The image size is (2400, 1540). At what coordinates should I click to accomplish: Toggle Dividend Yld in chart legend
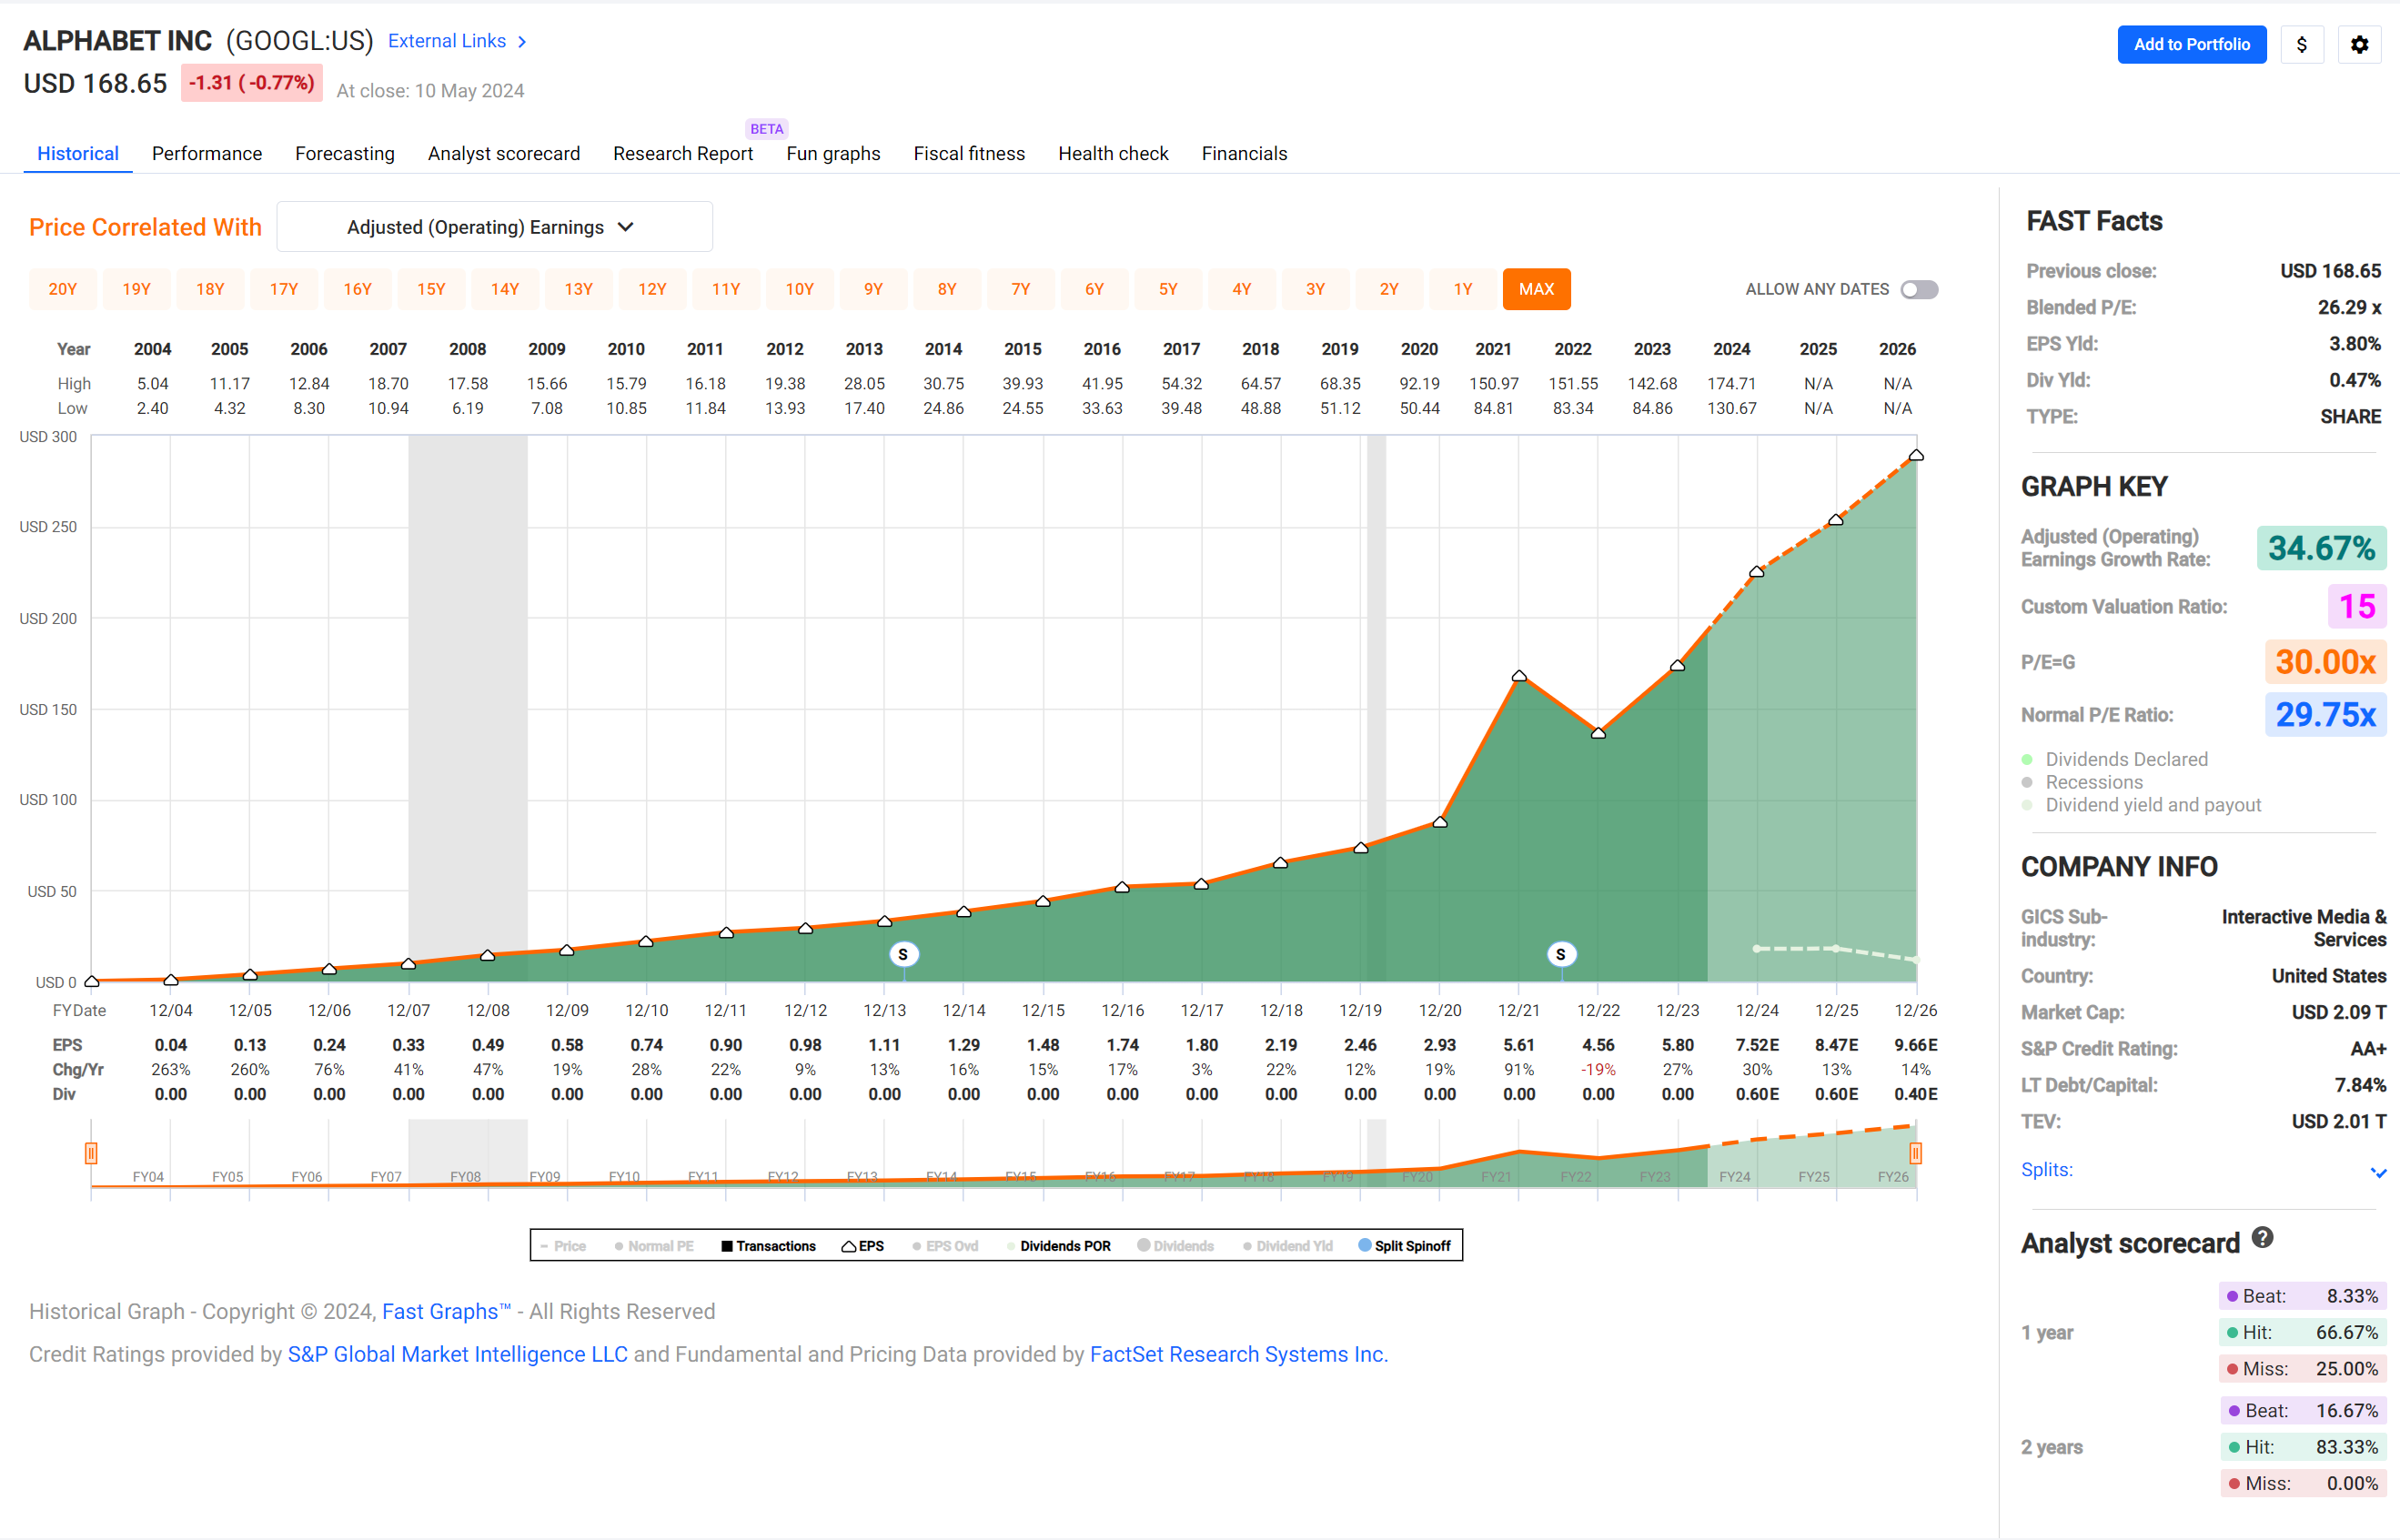point(1288,1246)
